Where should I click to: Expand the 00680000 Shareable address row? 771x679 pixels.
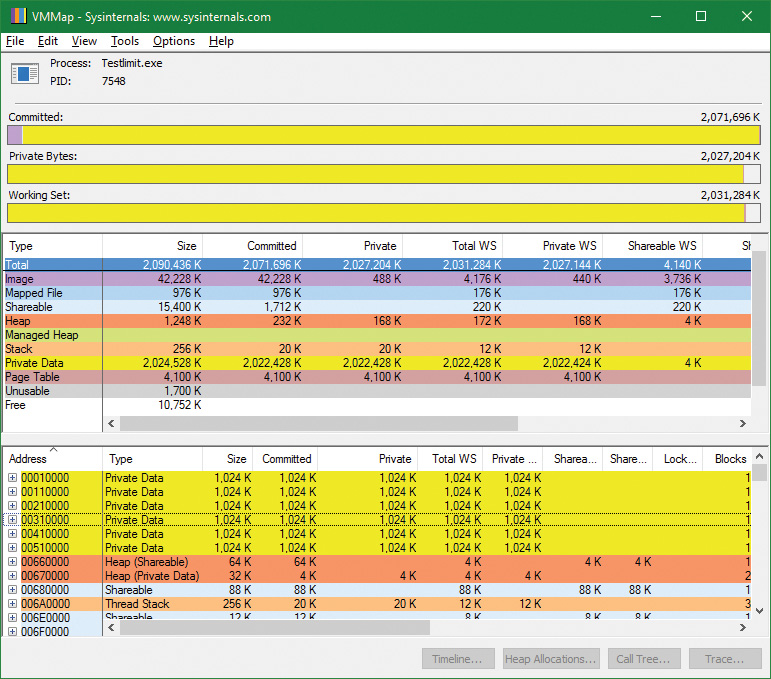coord(13,590)
